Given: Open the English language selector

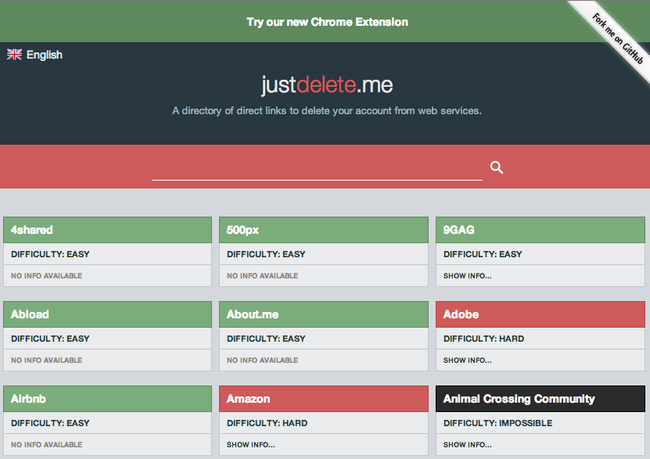Looking at the screenshot, I should (x=44, y=55).
